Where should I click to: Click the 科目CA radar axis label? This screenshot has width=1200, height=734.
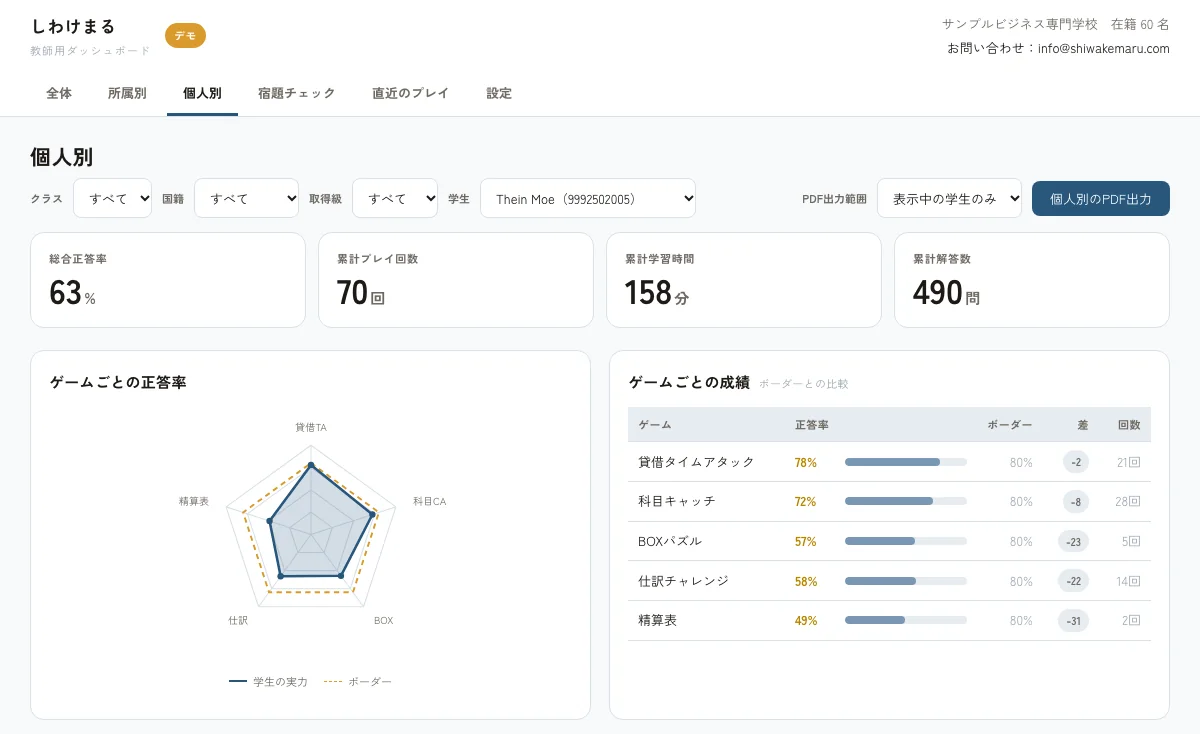click(x=430, y=501)
